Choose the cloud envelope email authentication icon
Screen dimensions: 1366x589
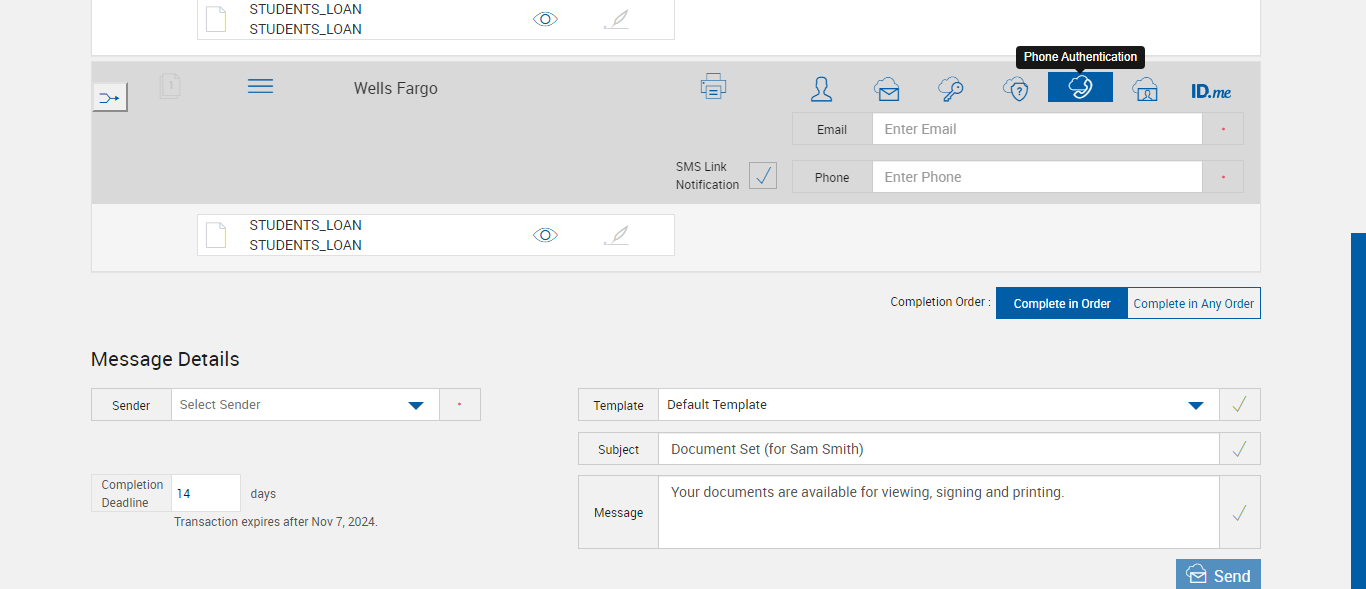[x=886, y=89]
